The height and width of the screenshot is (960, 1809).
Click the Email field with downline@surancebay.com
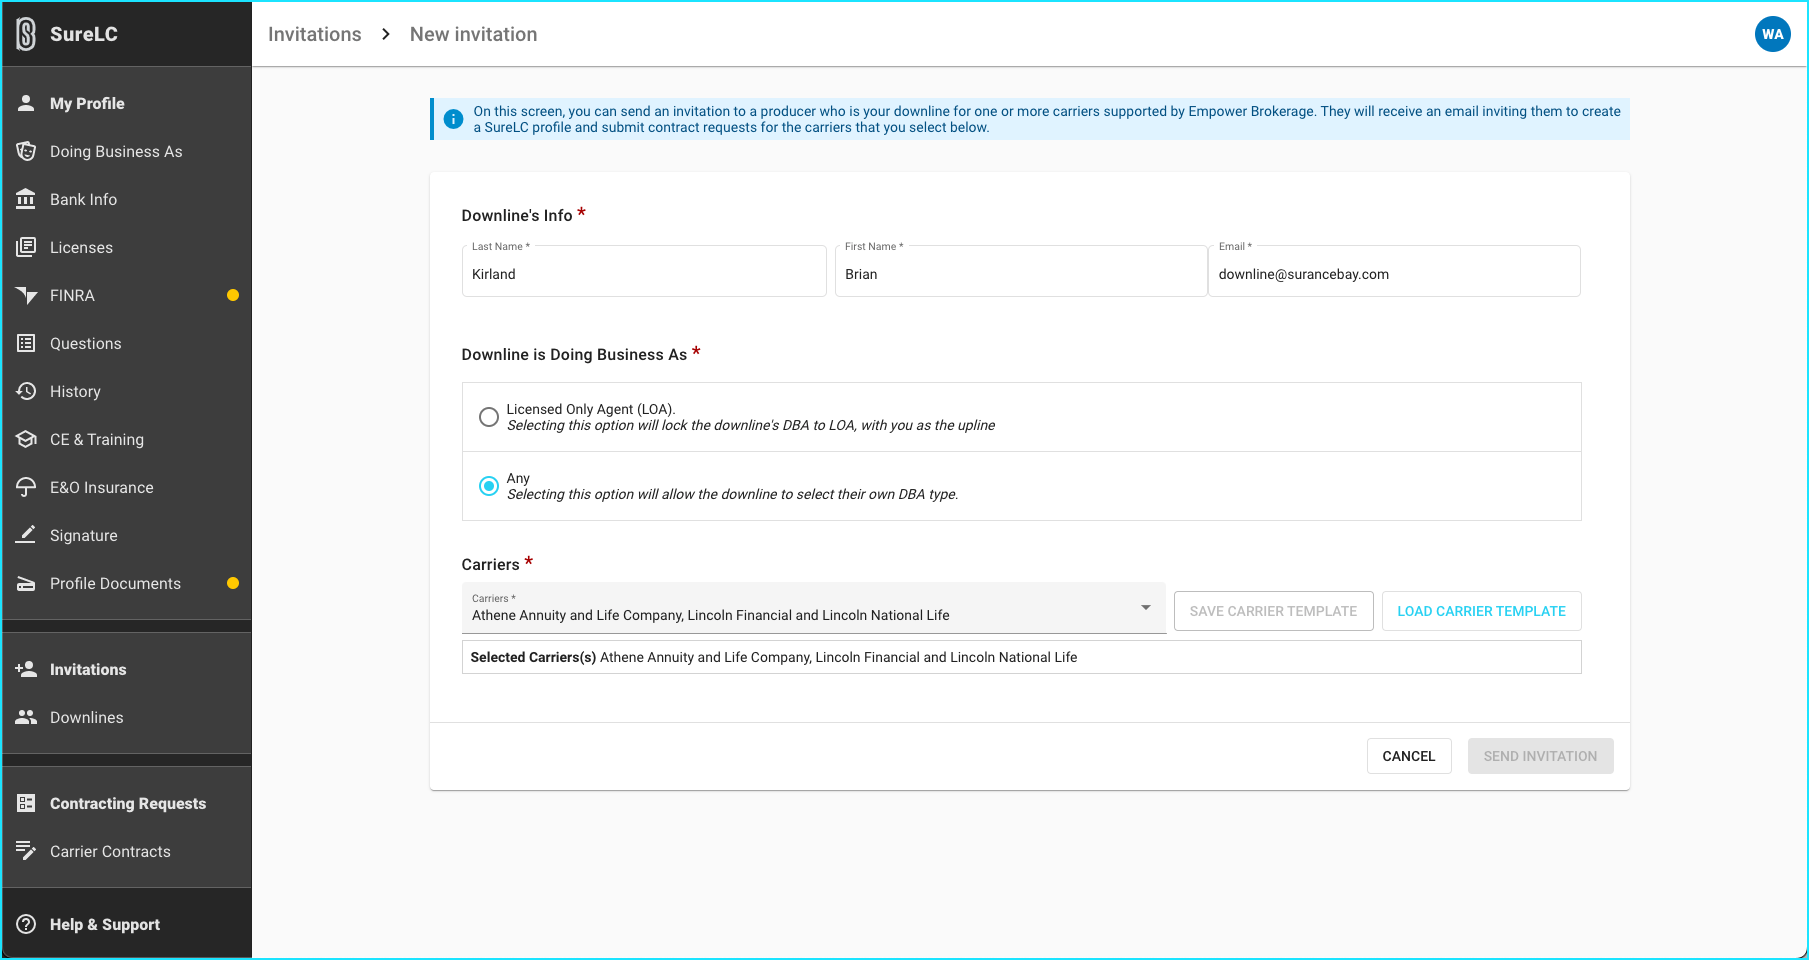pos(1394,271)
